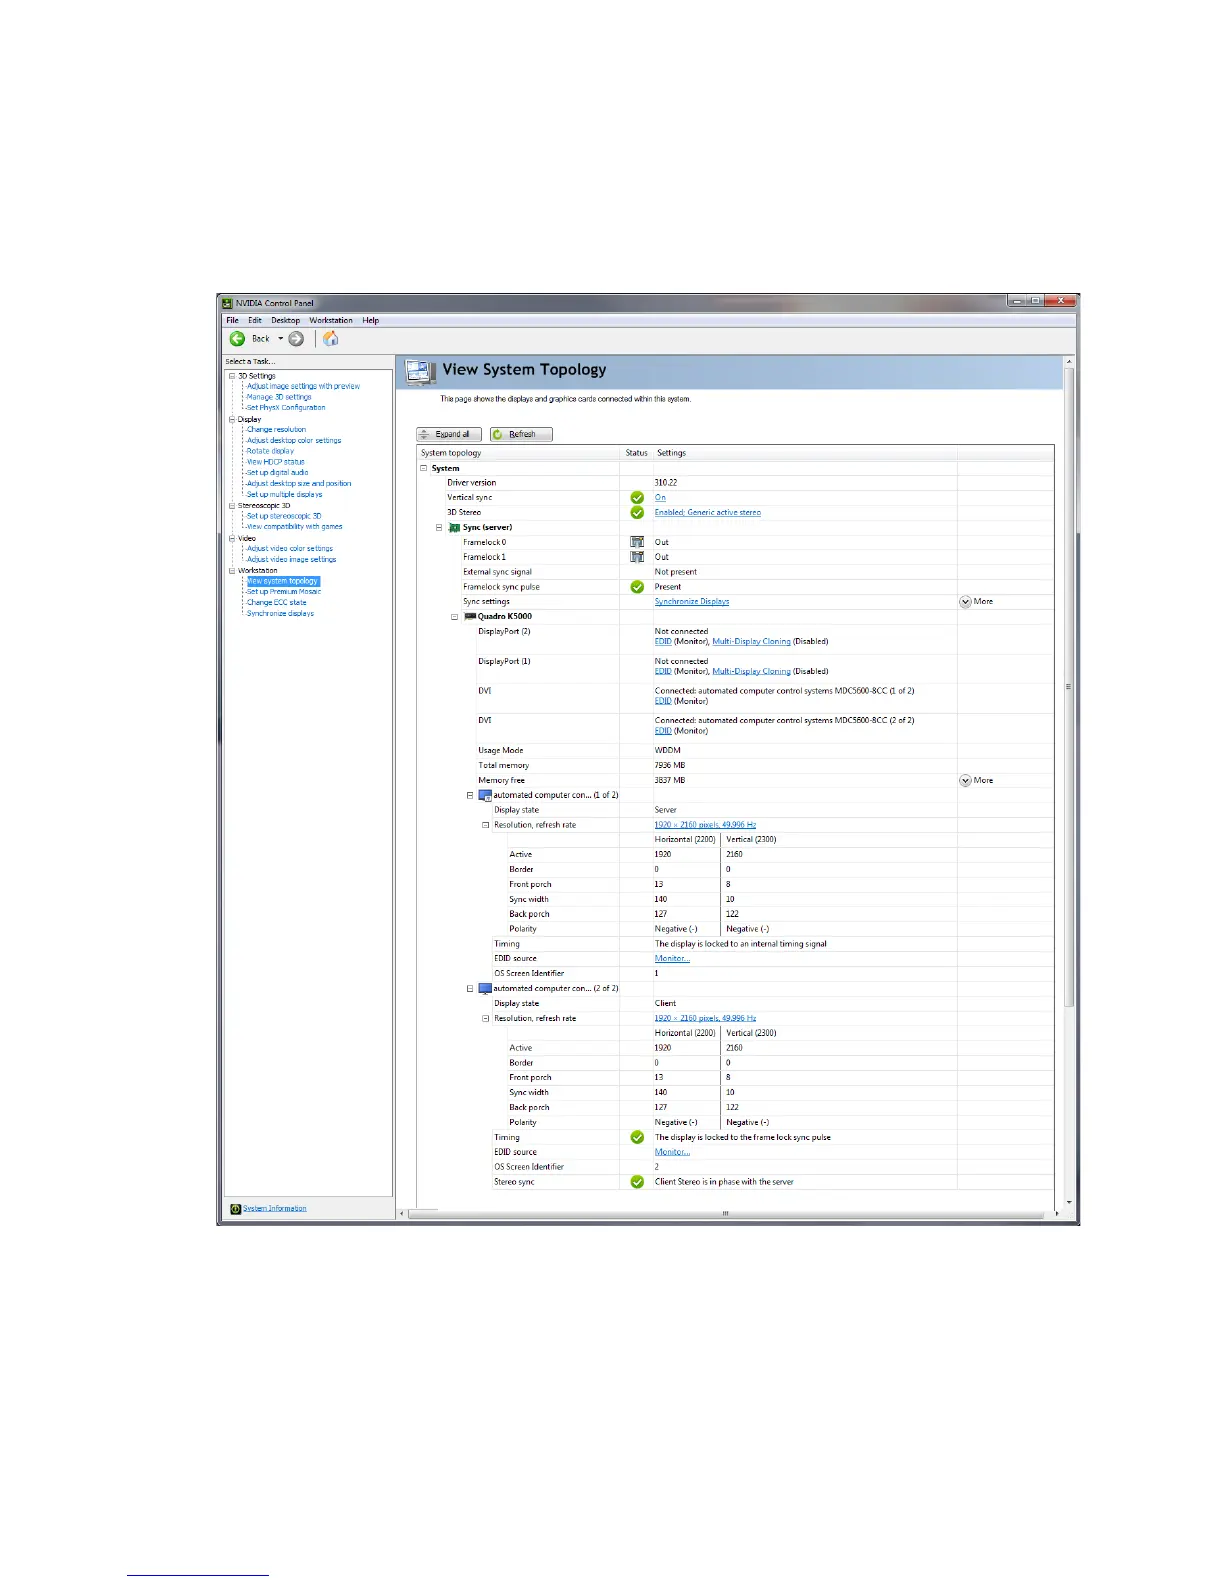The image size is (1224, 1584).
Task: Click the Home icon in toolbar
Action: pos(331,339)
